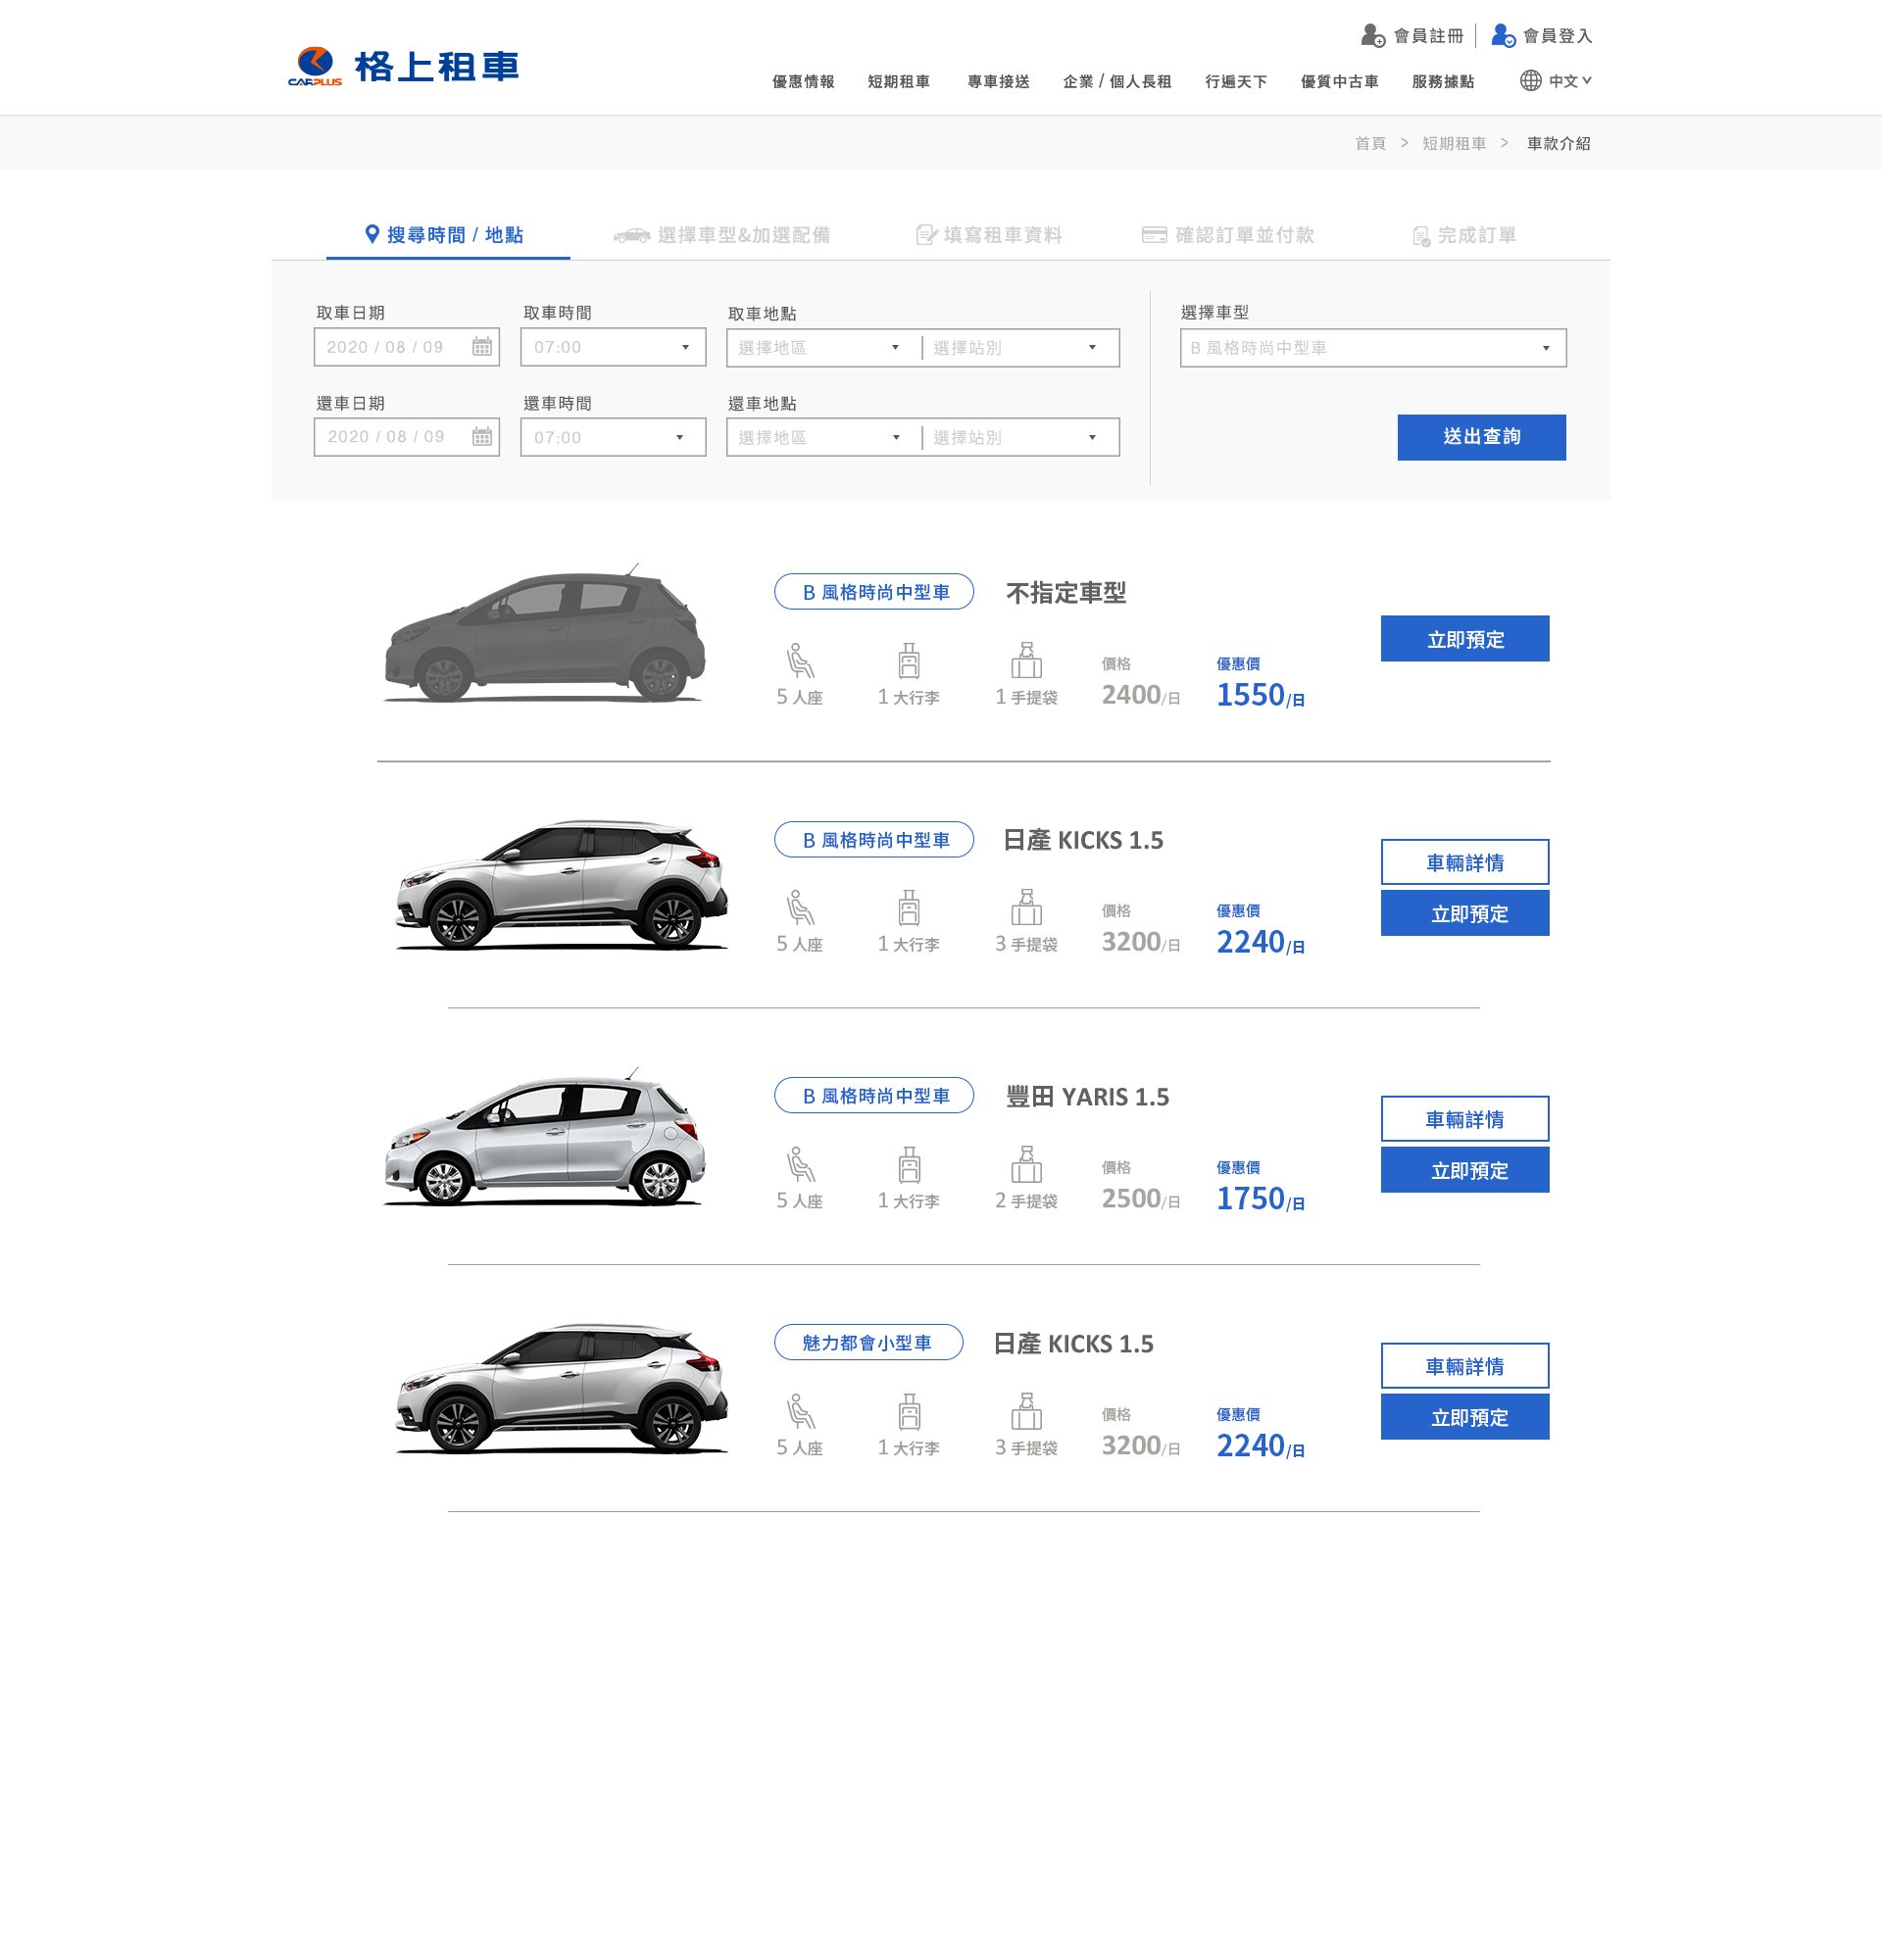
Task: Click 車輛詳情 for B 風格時尚中型車 KICKS
Action: [1465, 862]
